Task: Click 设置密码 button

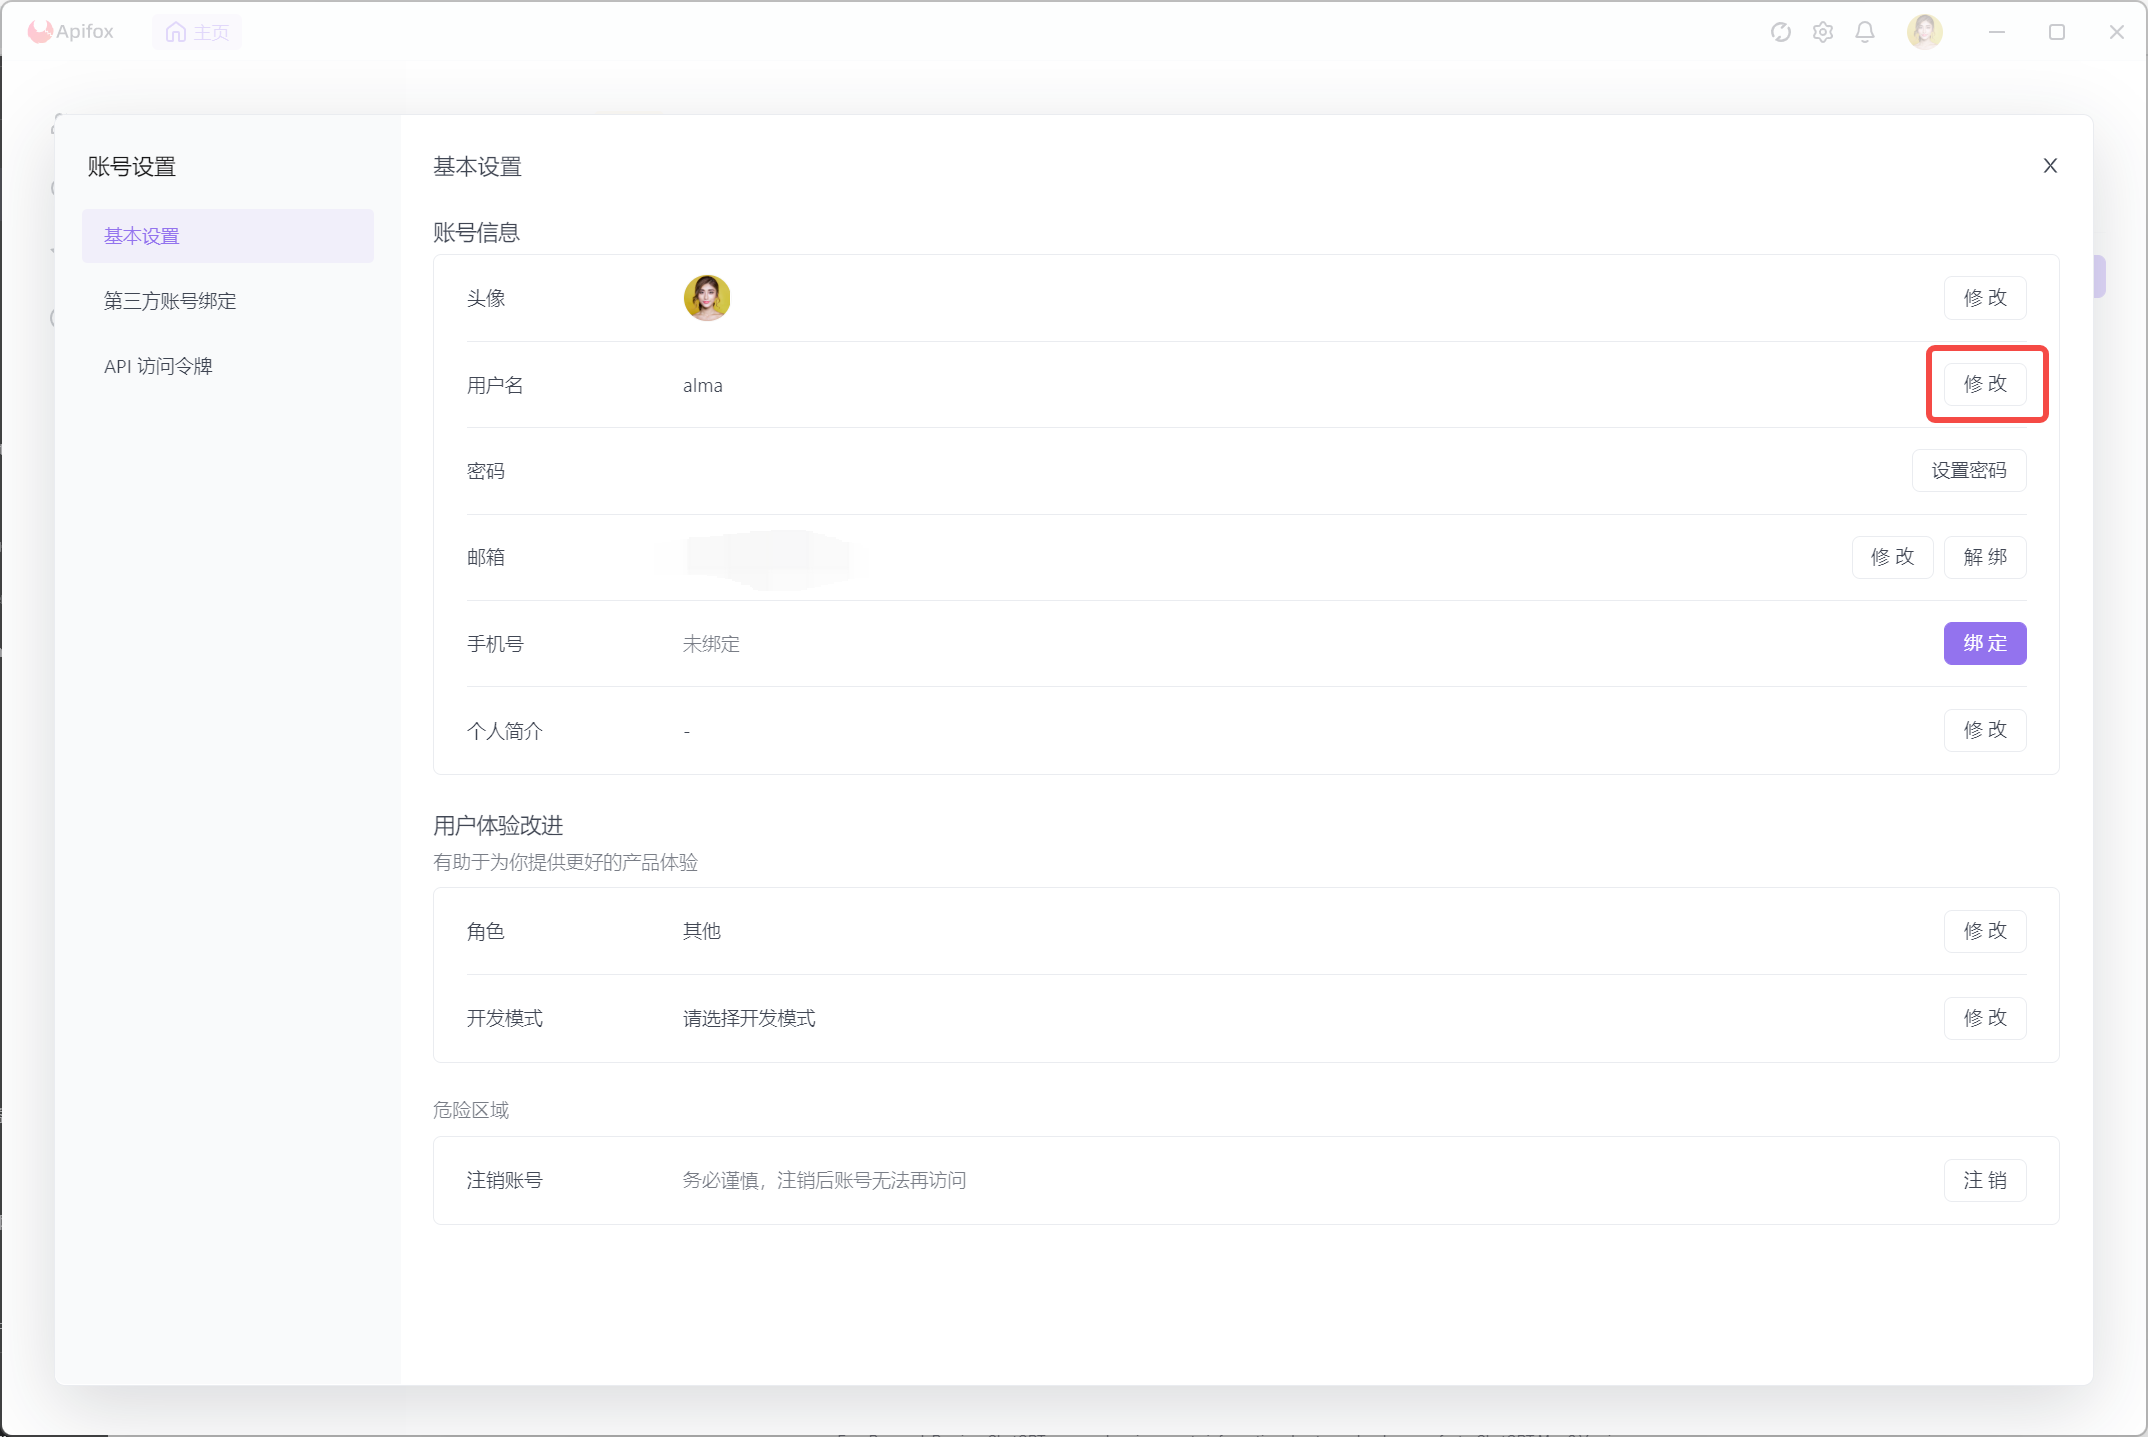Action: coord(1968,471)
